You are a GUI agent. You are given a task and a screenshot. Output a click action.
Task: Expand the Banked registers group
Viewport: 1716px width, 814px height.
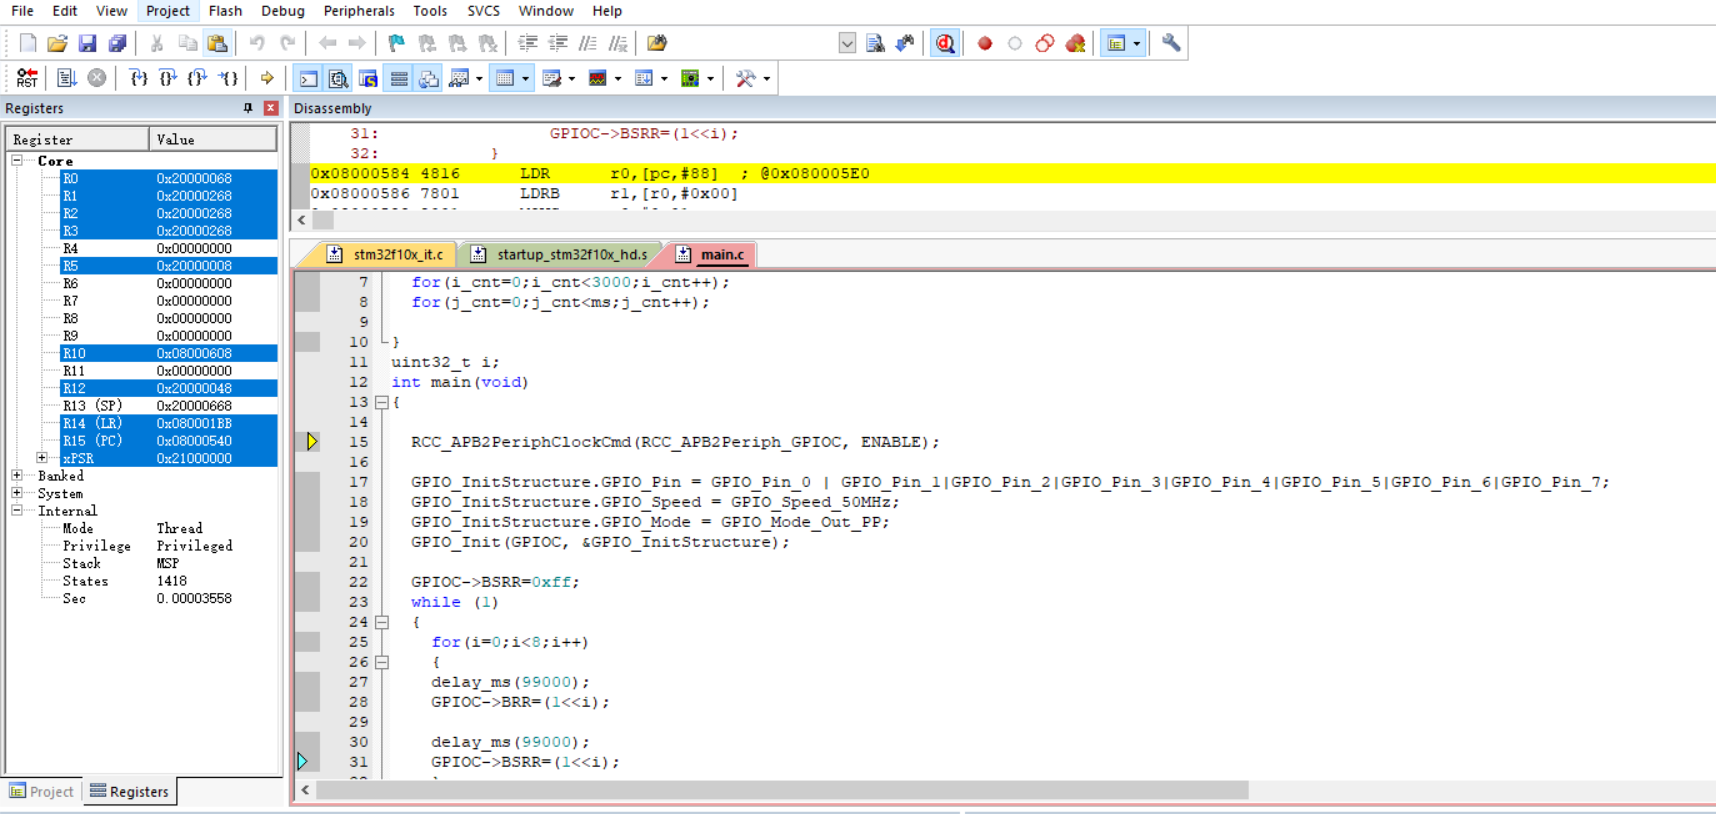17,476
